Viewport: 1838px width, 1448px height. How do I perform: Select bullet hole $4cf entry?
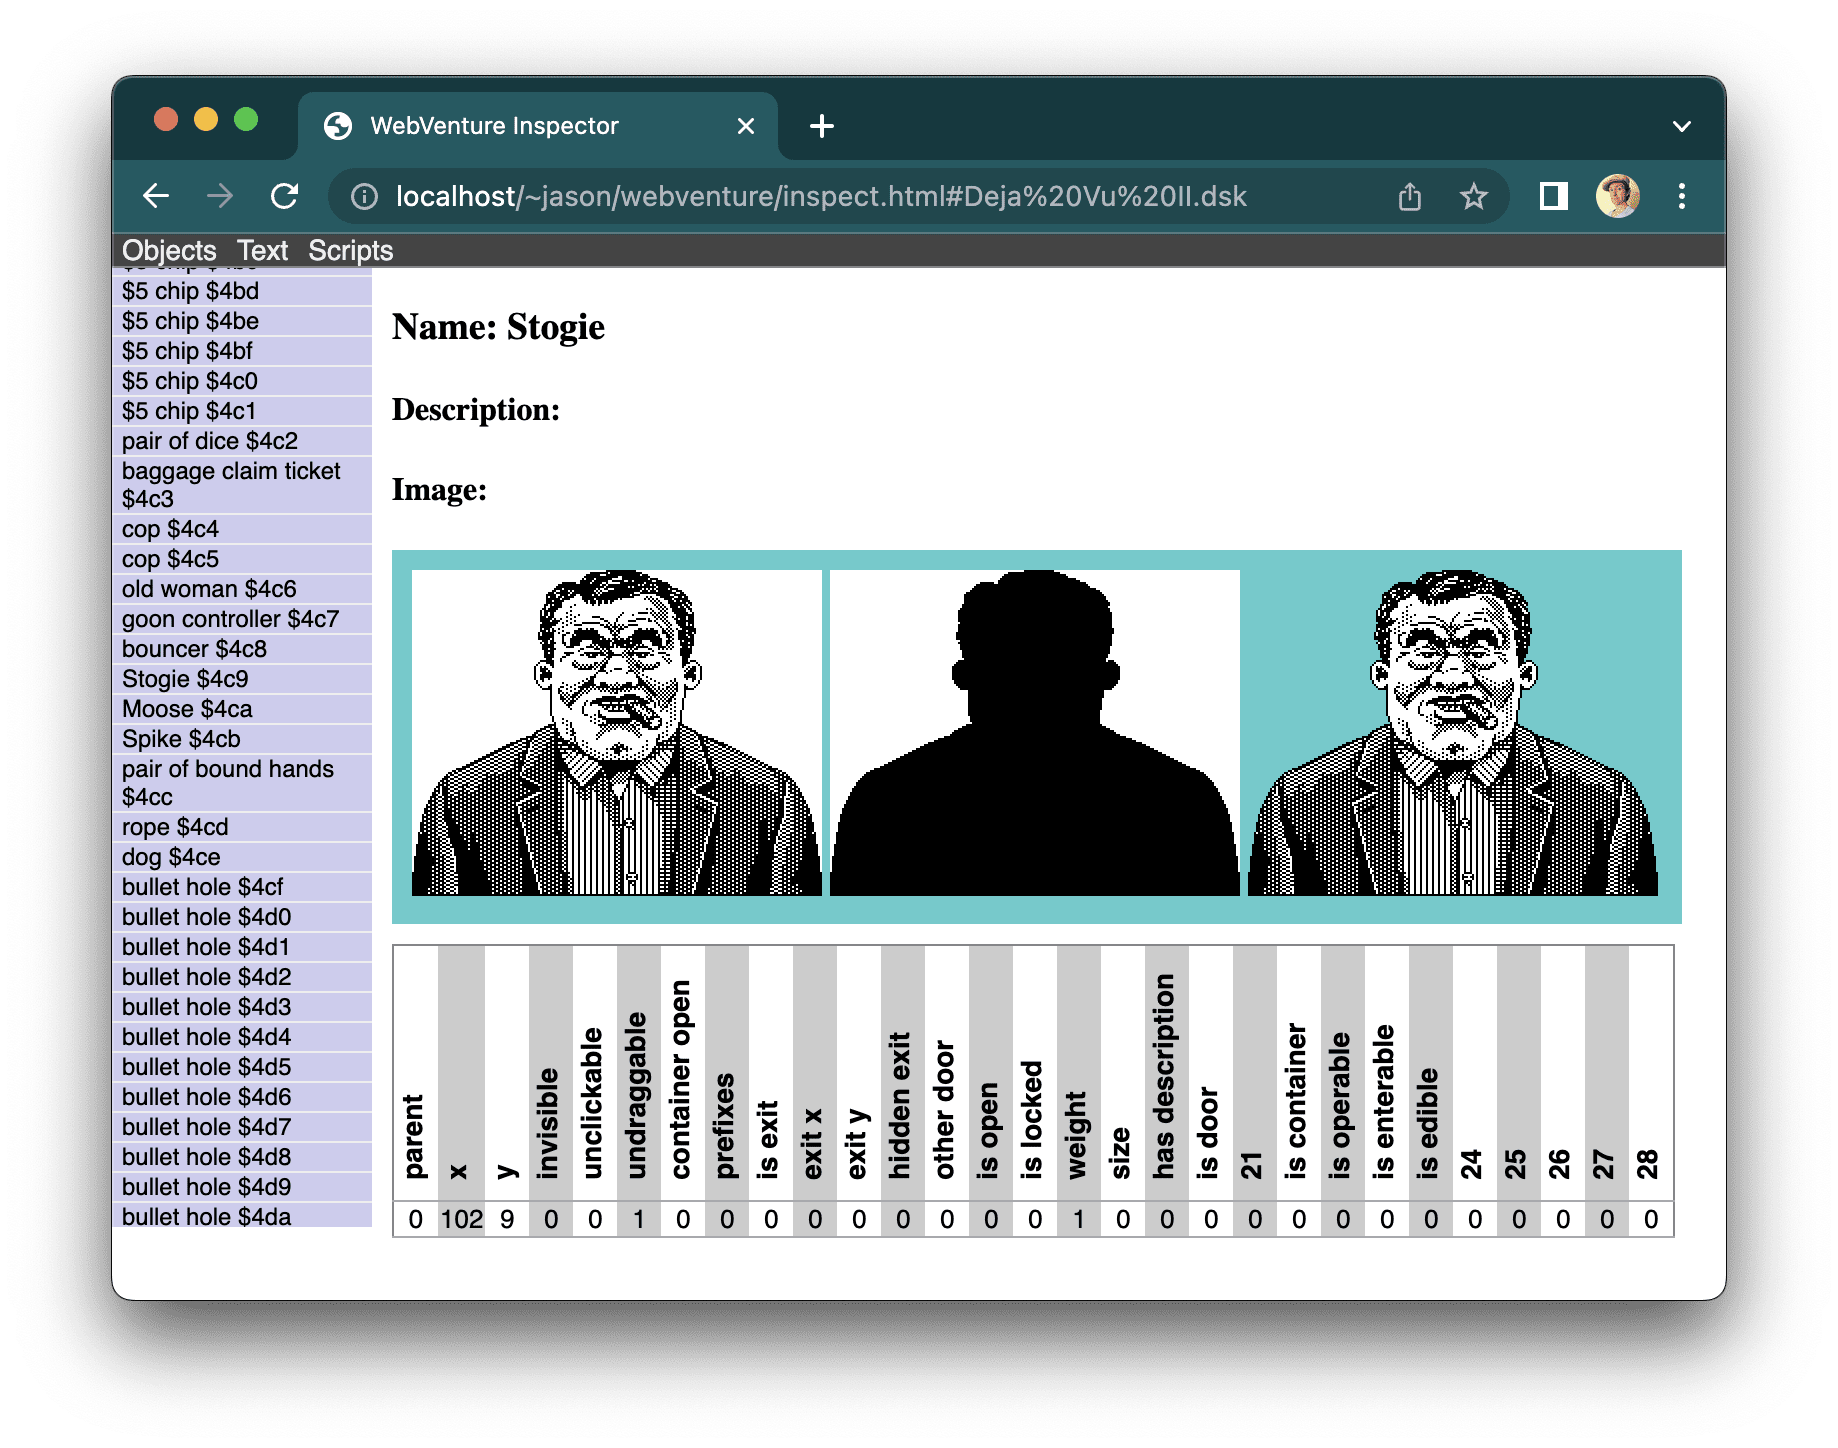tap(242, 887)
